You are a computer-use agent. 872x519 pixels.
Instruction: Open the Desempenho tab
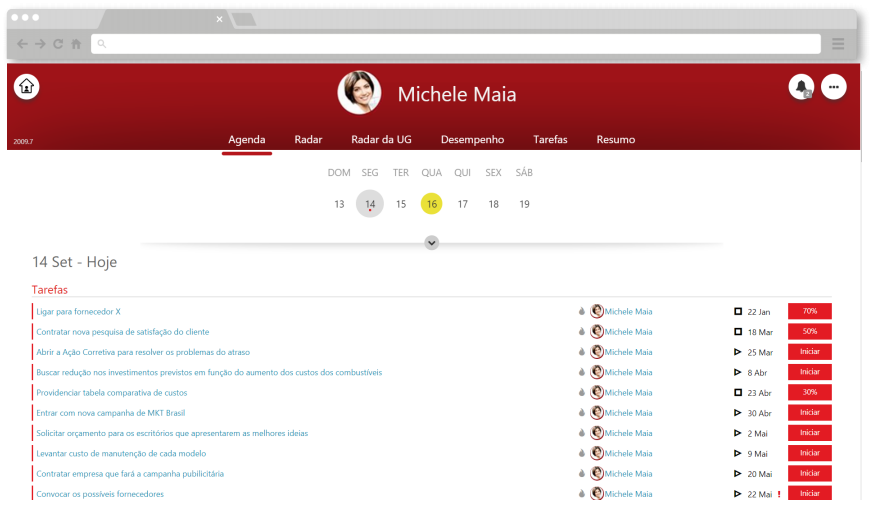coord(472,140)
